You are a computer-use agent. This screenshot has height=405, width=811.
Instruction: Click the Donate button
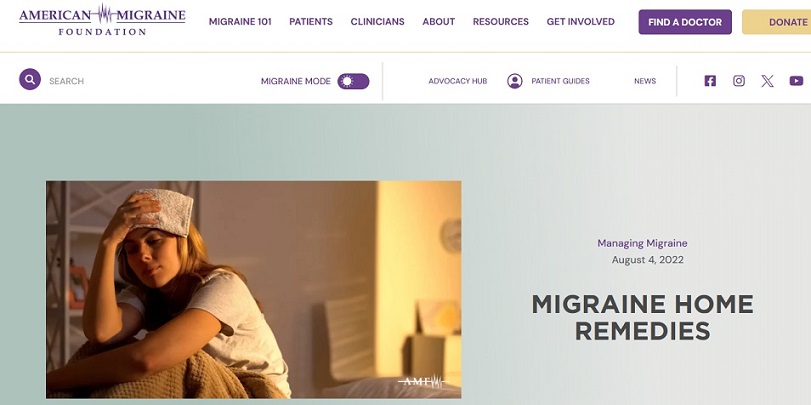tap(777, 22)
